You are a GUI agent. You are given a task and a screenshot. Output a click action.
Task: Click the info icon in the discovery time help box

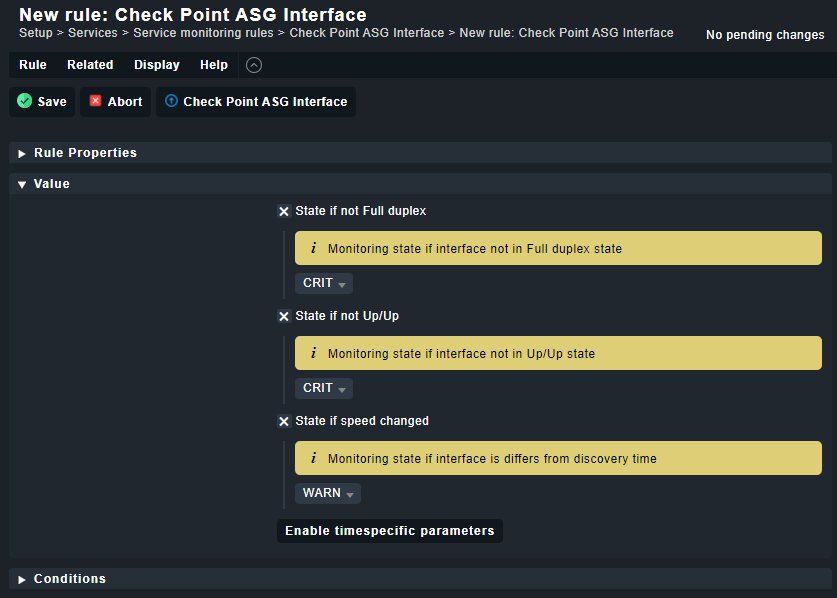tap(313, 458)
